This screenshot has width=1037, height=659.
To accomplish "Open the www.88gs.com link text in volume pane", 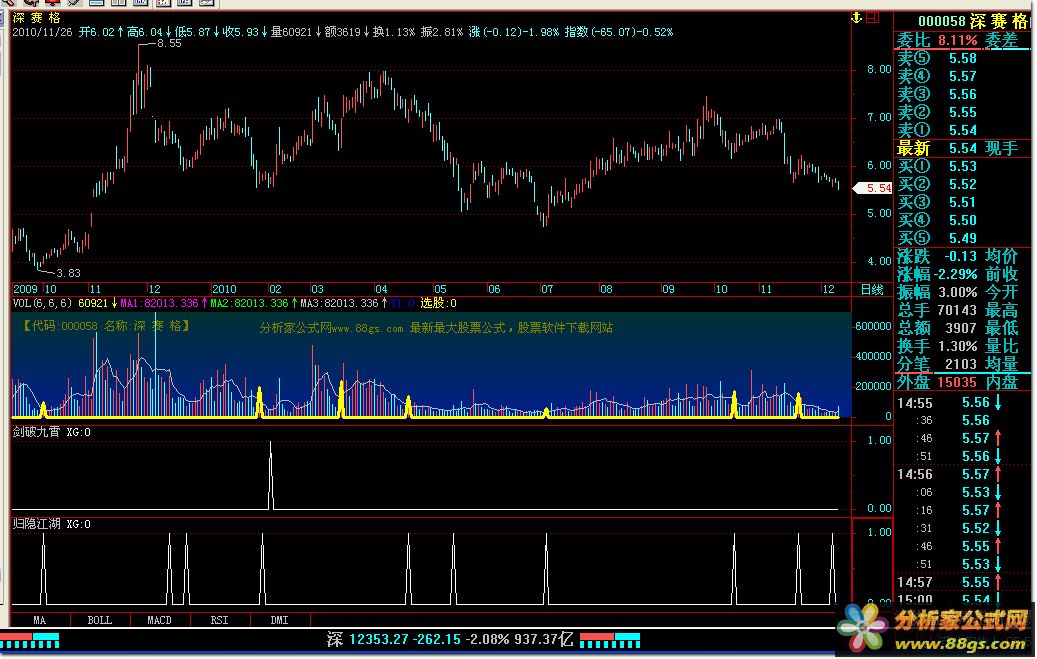I will [x=367, y=328].
